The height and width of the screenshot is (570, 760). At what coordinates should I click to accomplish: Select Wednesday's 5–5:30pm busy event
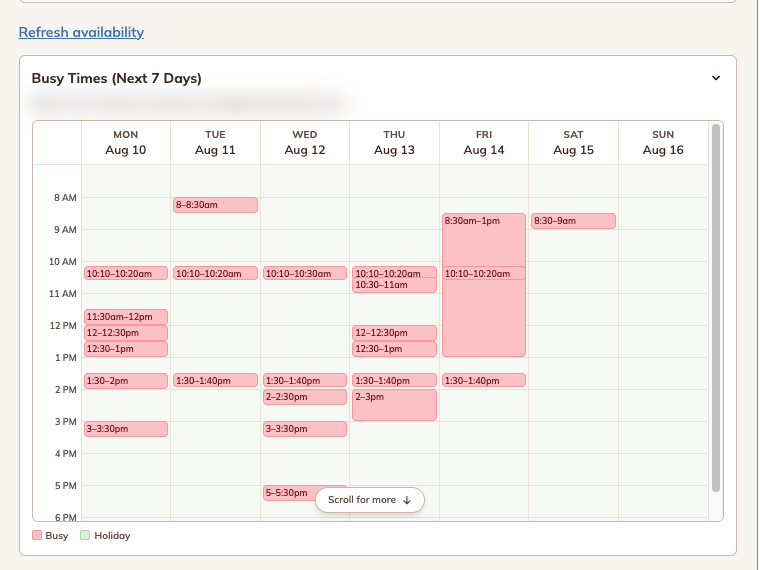tap(289, 493)
